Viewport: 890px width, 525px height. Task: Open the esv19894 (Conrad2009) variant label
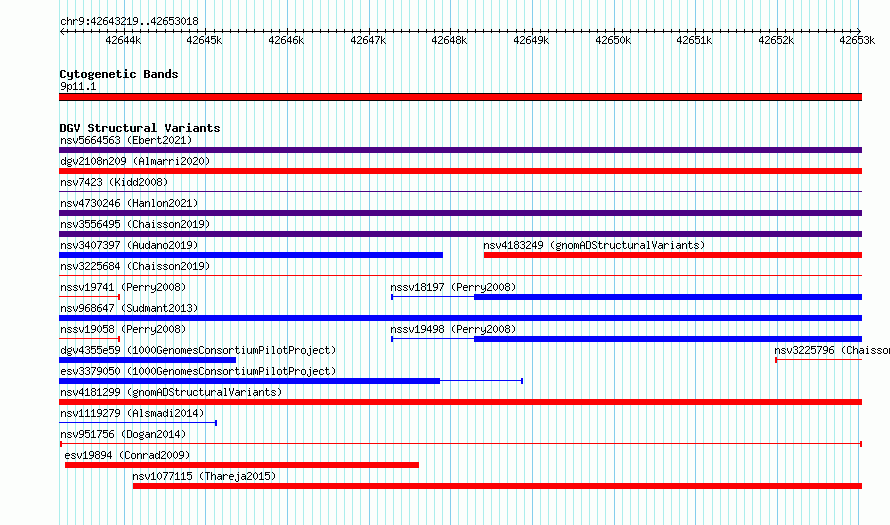click(x=127, y=455)
